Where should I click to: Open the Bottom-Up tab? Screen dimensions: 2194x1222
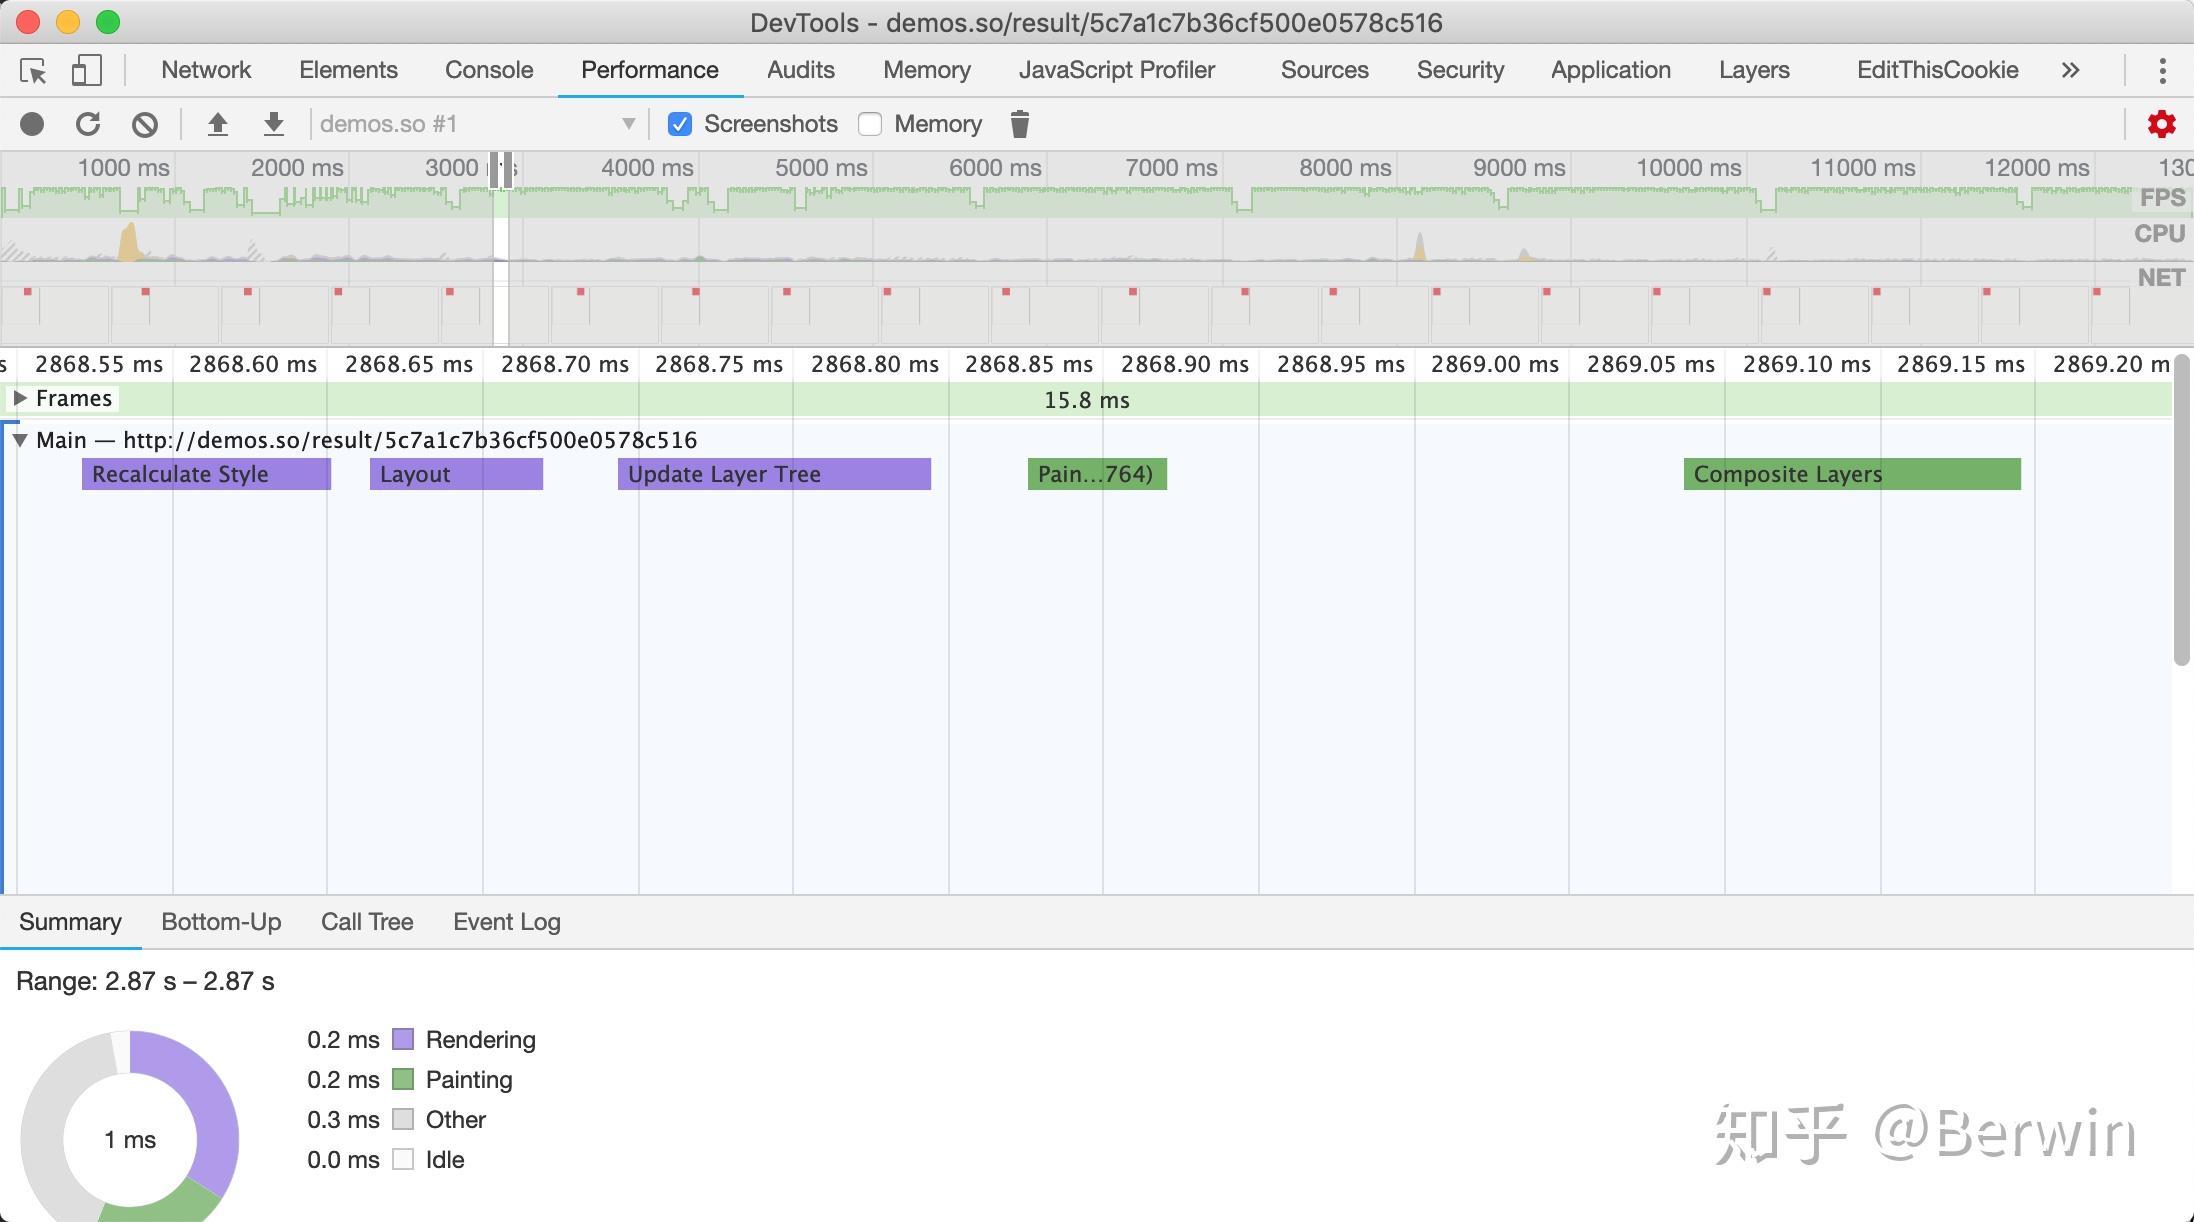221,921
